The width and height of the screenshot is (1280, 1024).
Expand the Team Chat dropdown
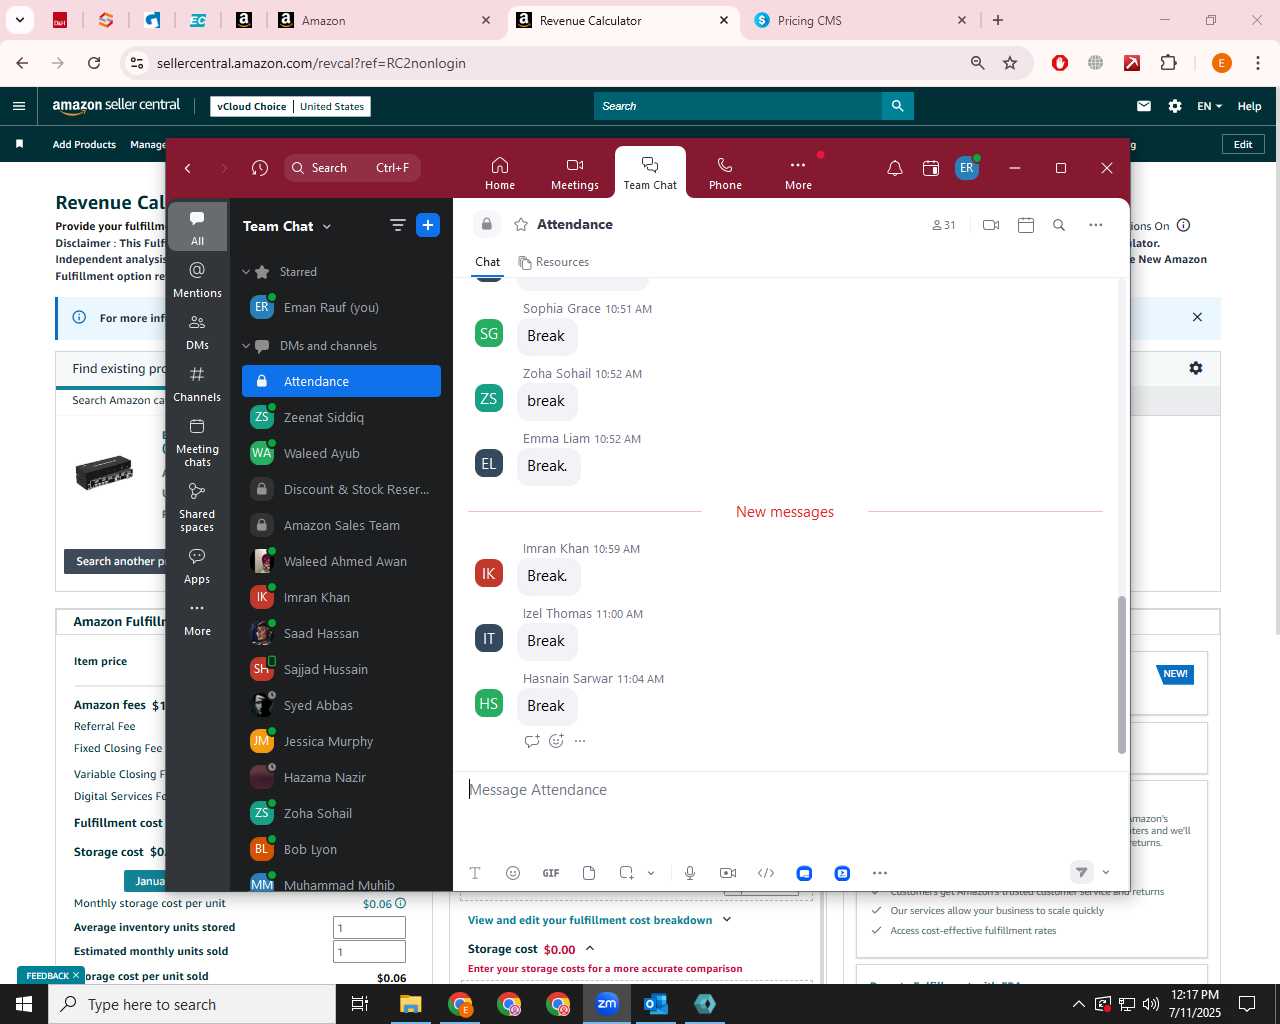pos(326,226)
